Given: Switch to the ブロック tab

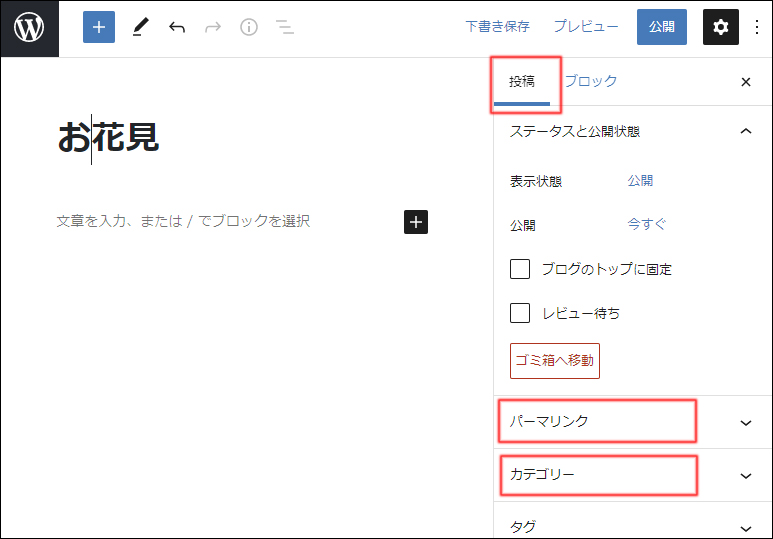Looking at the screenshot, I should pyautogui.click(x=591, y=82).
